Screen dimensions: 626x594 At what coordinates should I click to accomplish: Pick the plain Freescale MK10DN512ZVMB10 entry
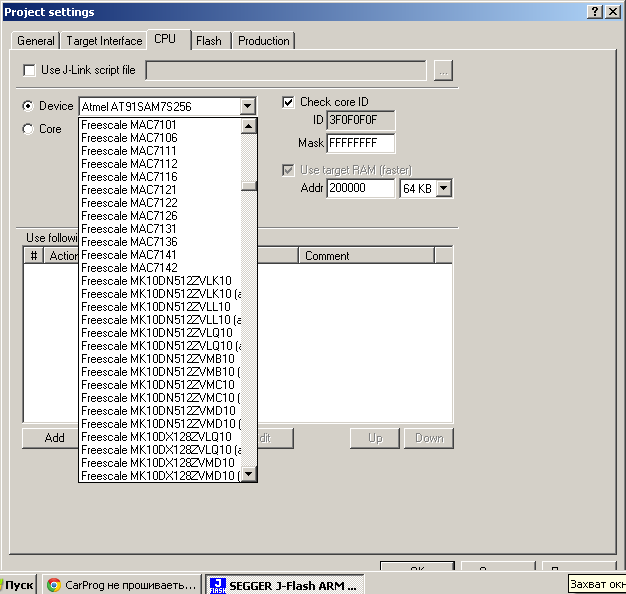pos(160,359)
